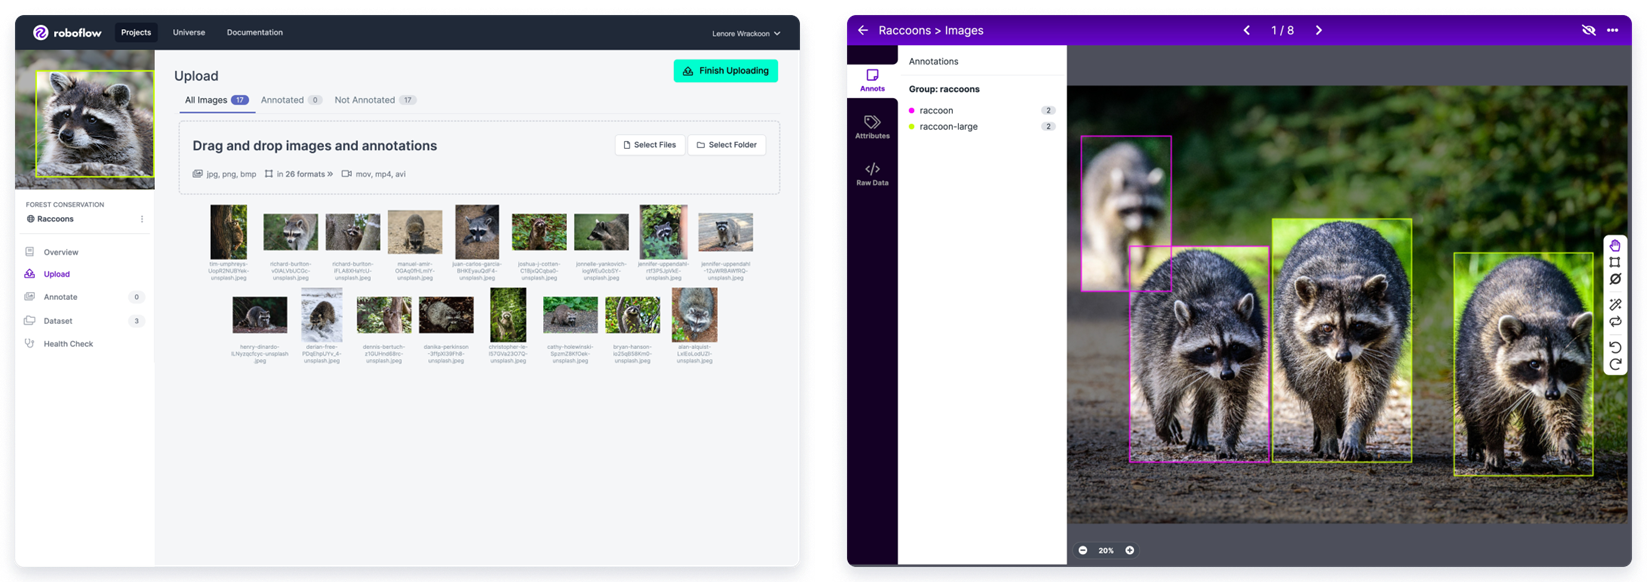Switch to the Not Annotated tab

point(375,100)
